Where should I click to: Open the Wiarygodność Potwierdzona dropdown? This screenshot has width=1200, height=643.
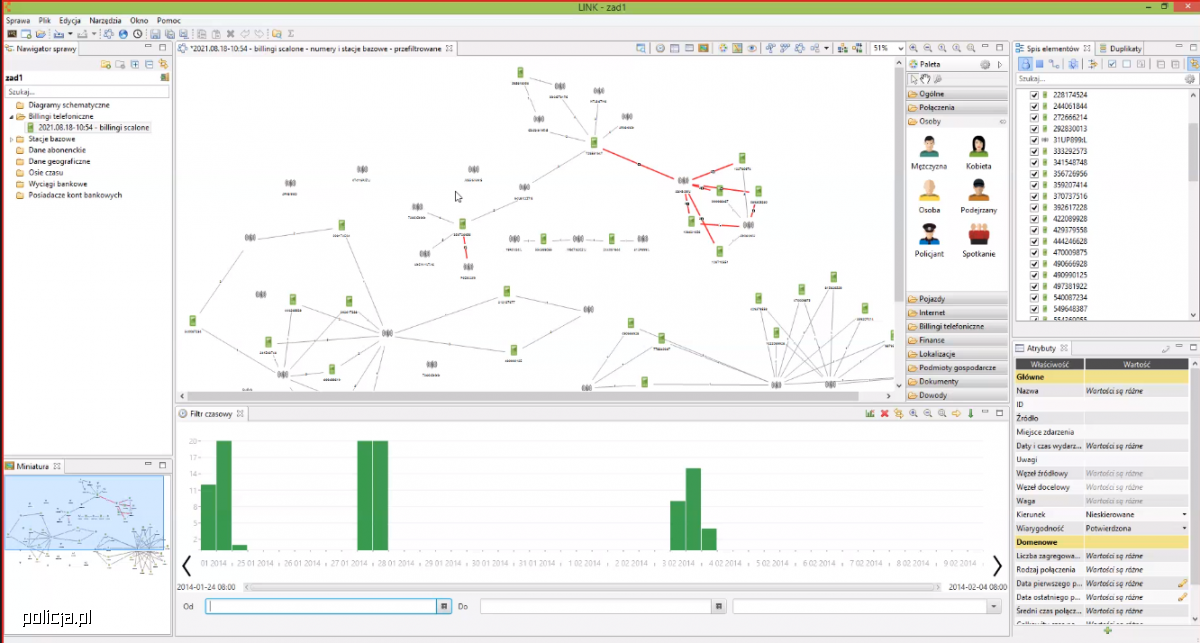click(x=1184, y=527)
